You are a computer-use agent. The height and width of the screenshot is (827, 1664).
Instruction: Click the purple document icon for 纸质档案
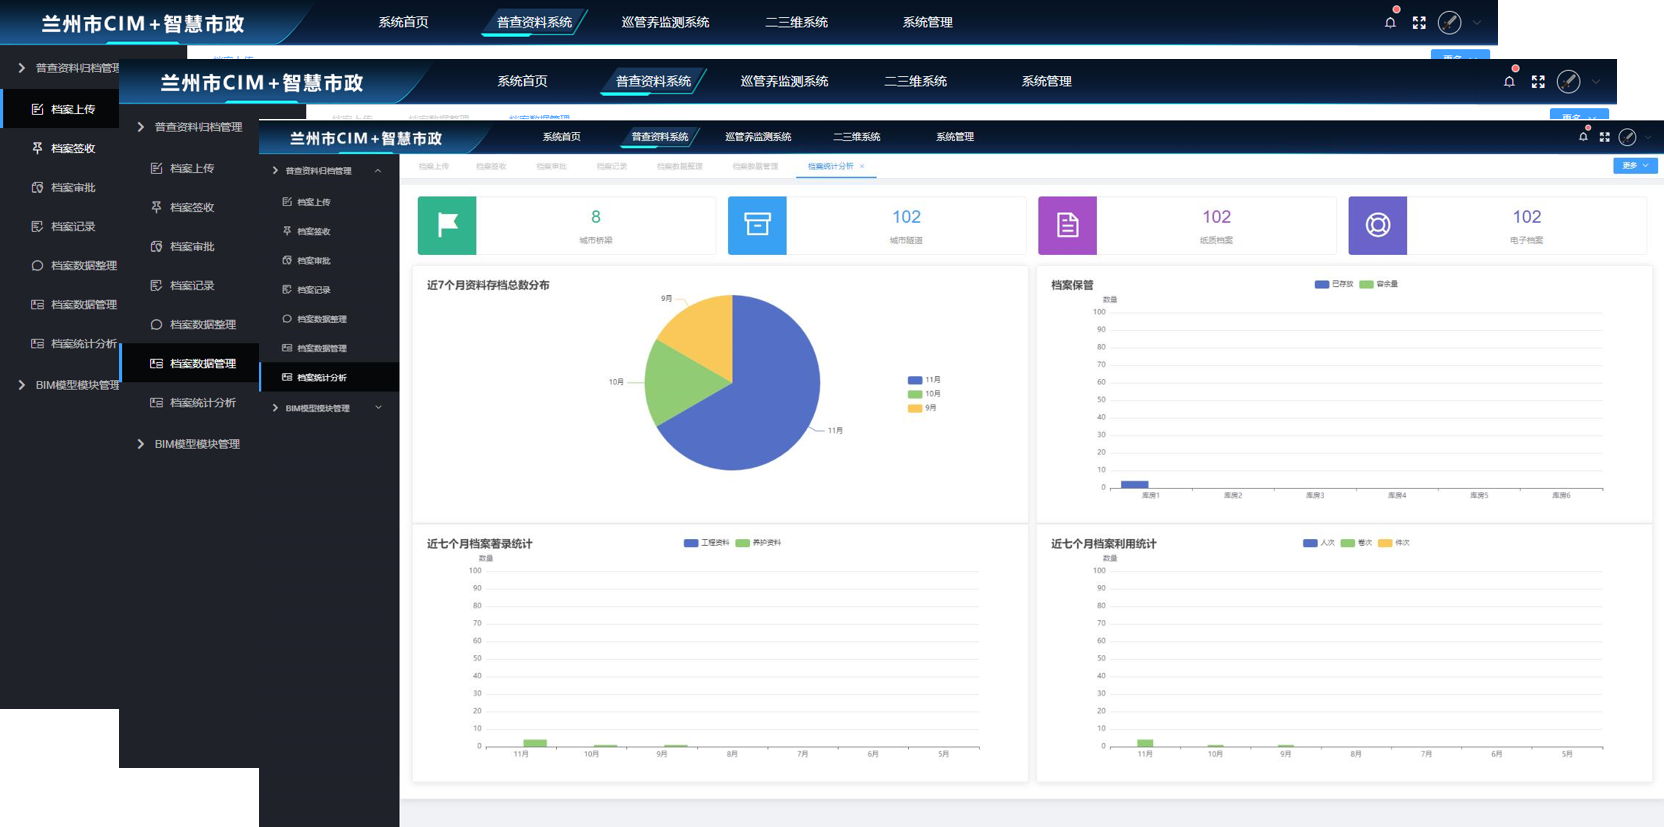[x=1067, y=225]
